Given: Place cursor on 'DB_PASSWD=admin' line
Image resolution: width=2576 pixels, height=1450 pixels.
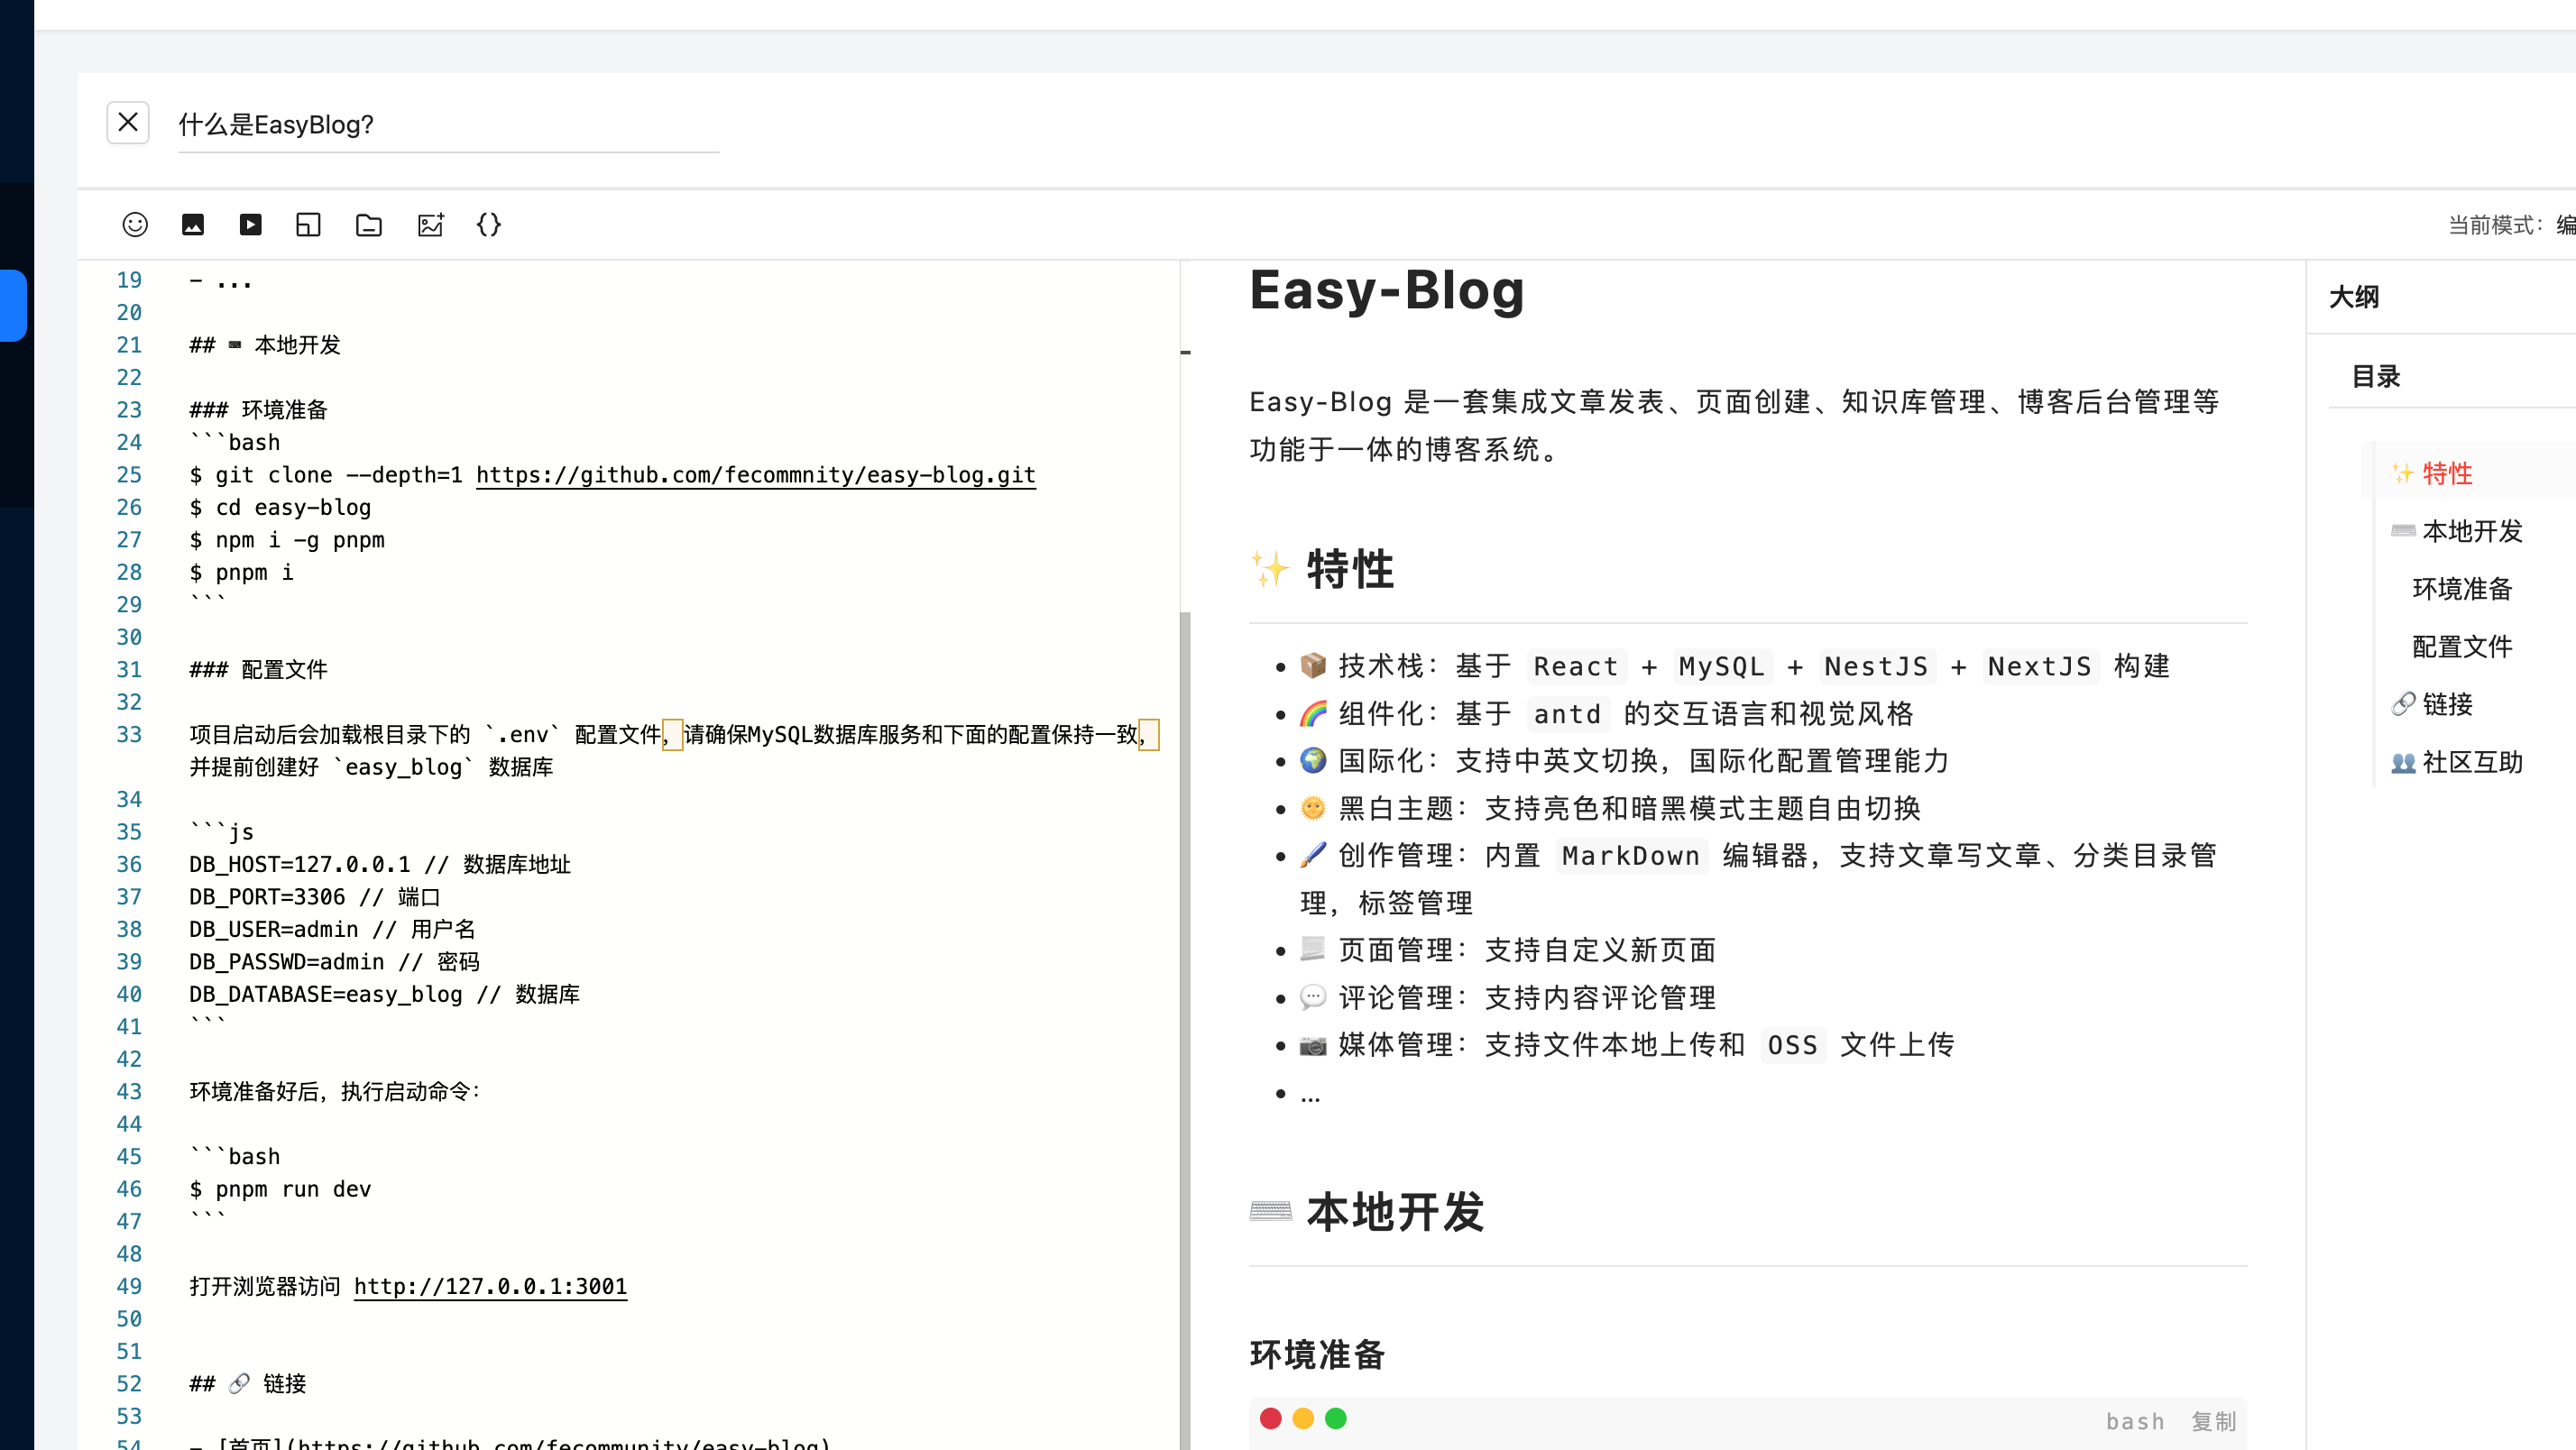Looking at the screenshot, I should (334, 962).
